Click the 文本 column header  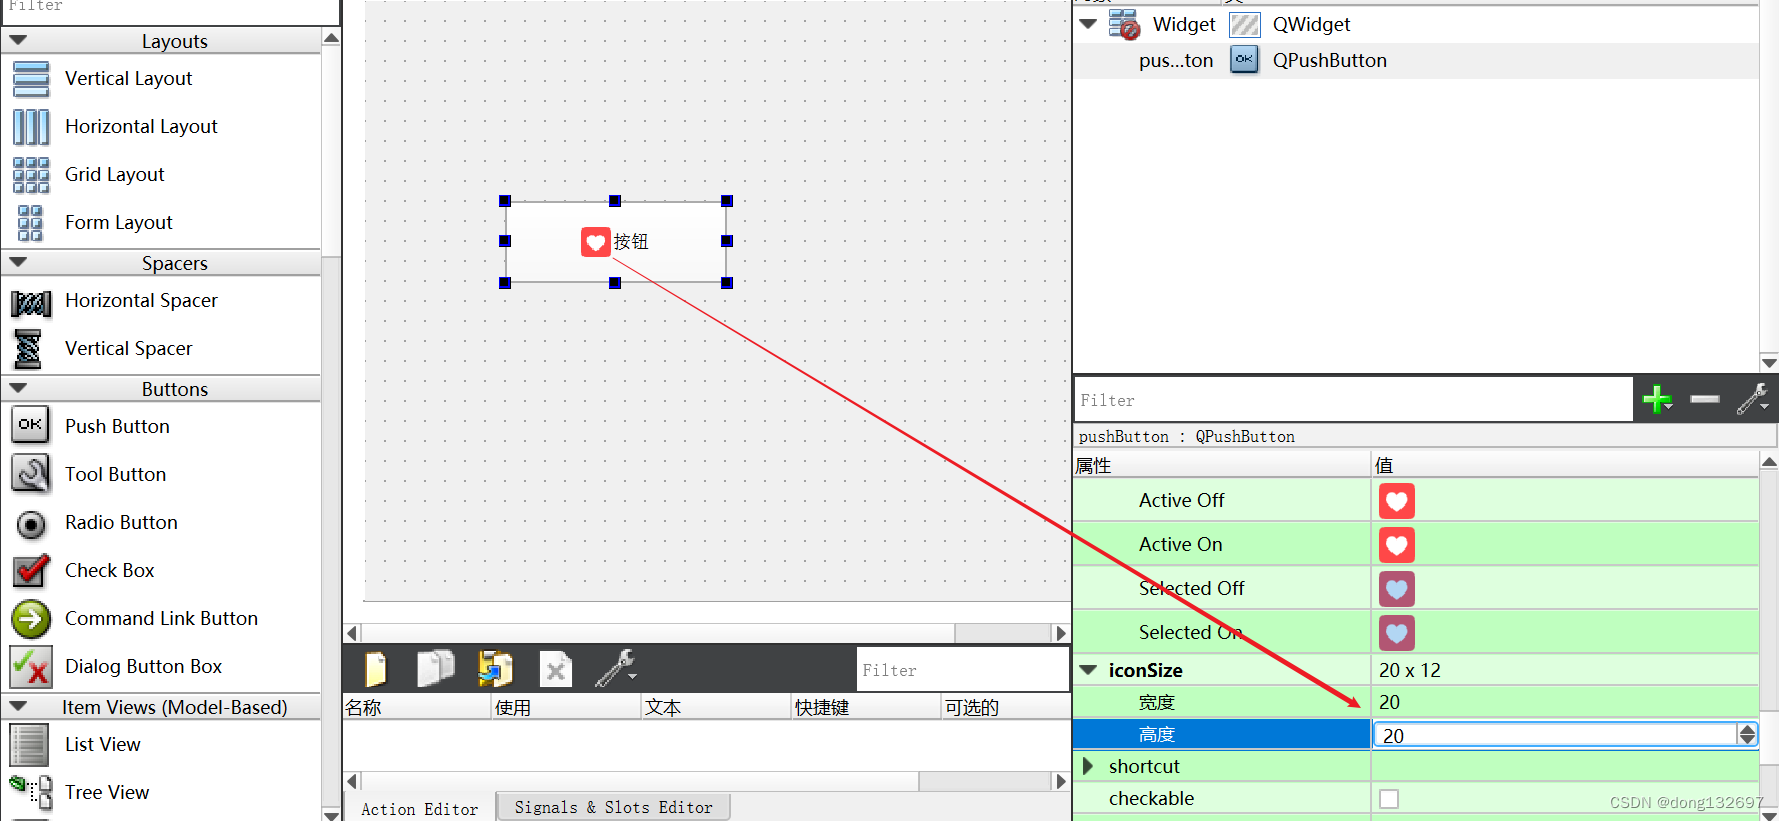point(715,707)
